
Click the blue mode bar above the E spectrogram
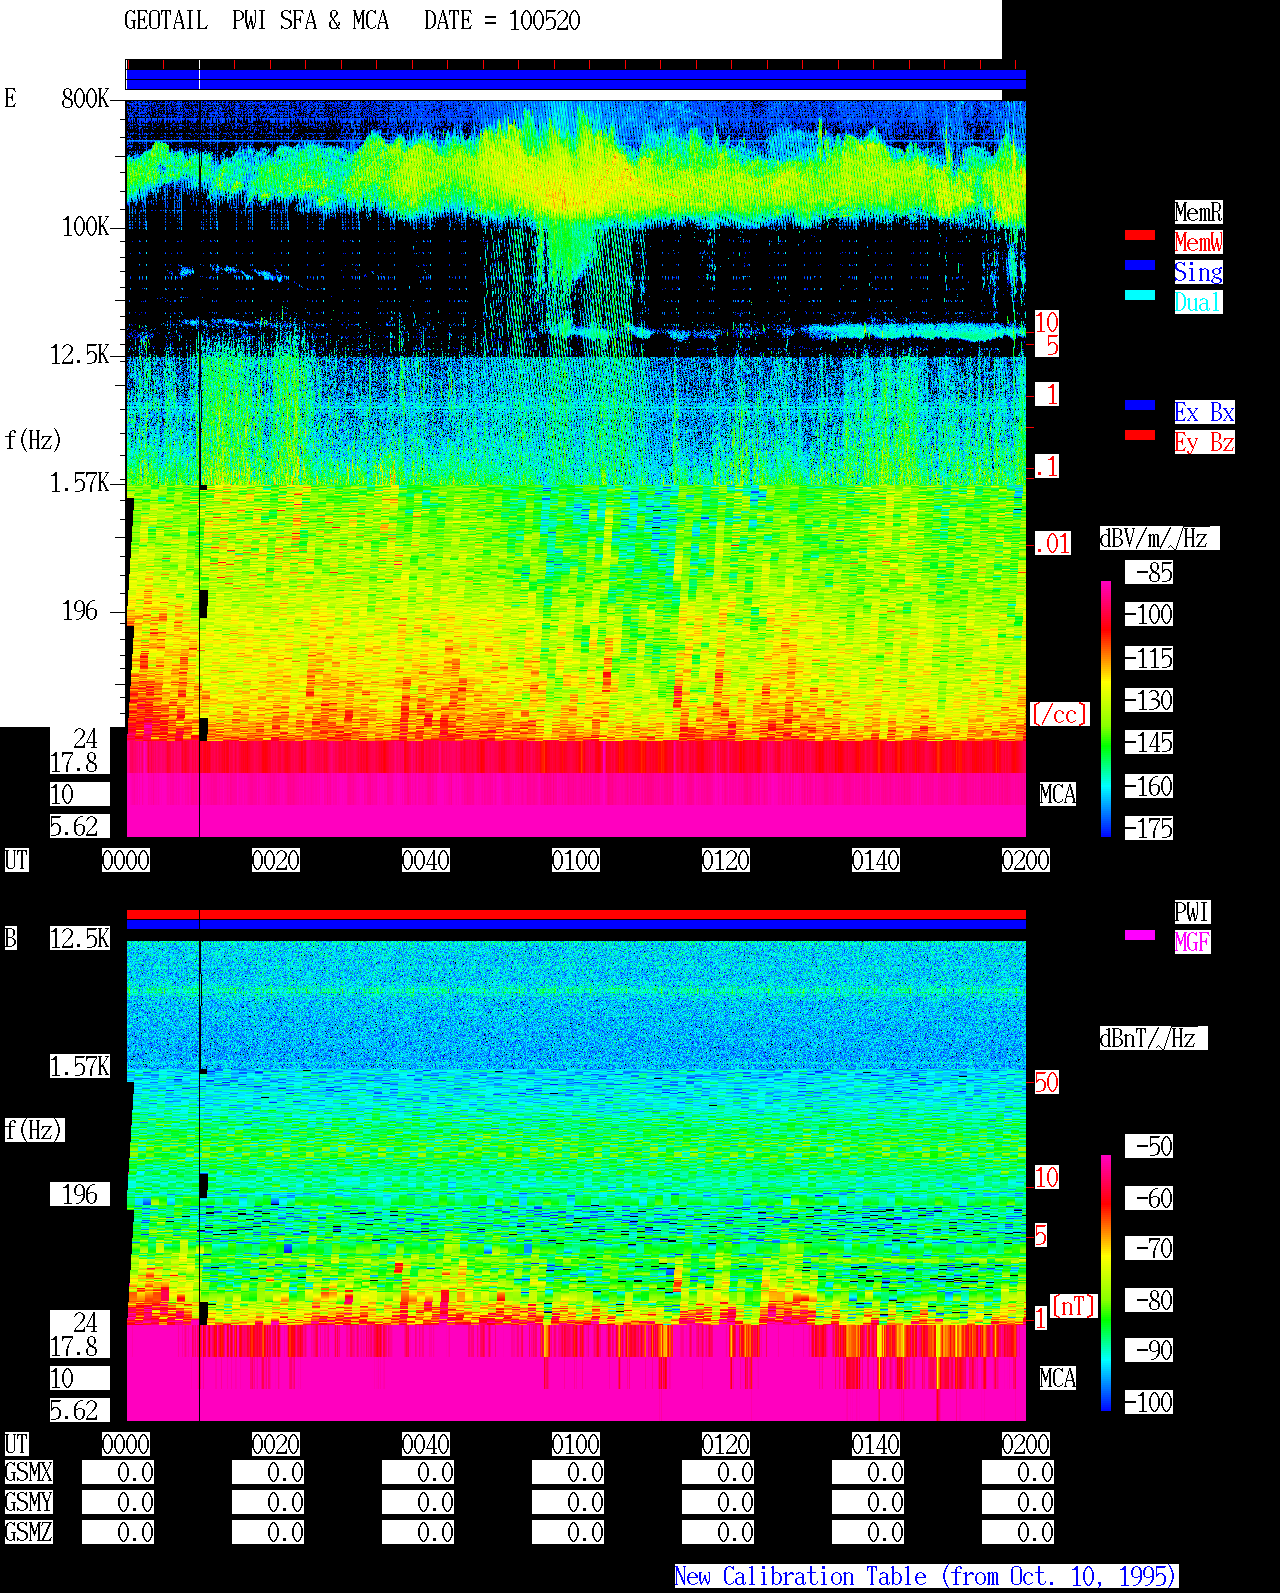576,79
